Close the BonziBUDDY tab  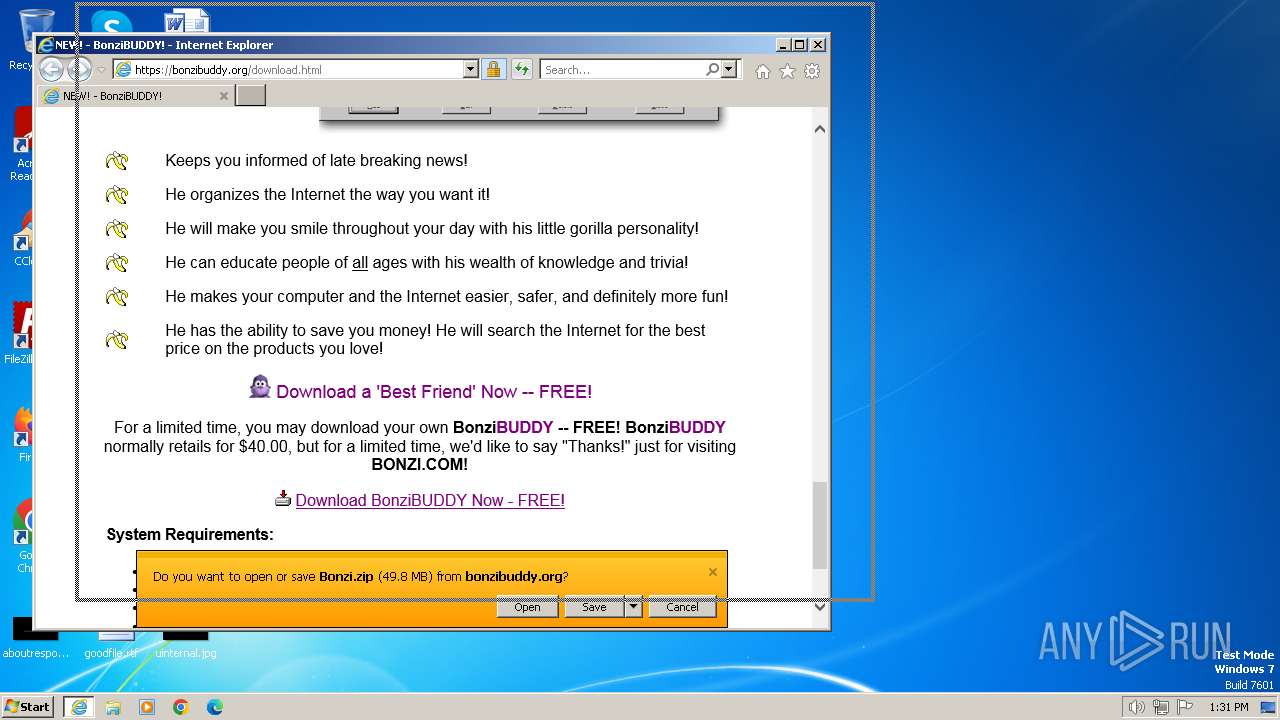(x=223, y=96)
